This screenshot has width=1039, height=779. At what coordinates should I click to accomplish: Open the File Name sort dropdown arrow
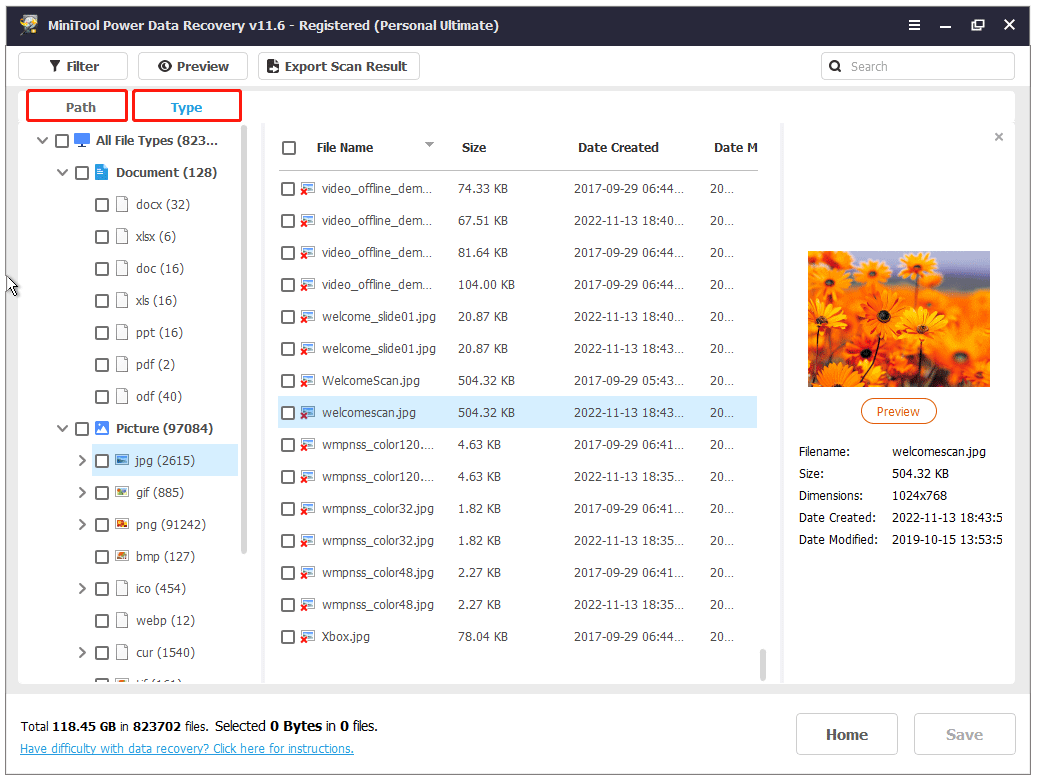pyautogui.click(x=429, y=147)
